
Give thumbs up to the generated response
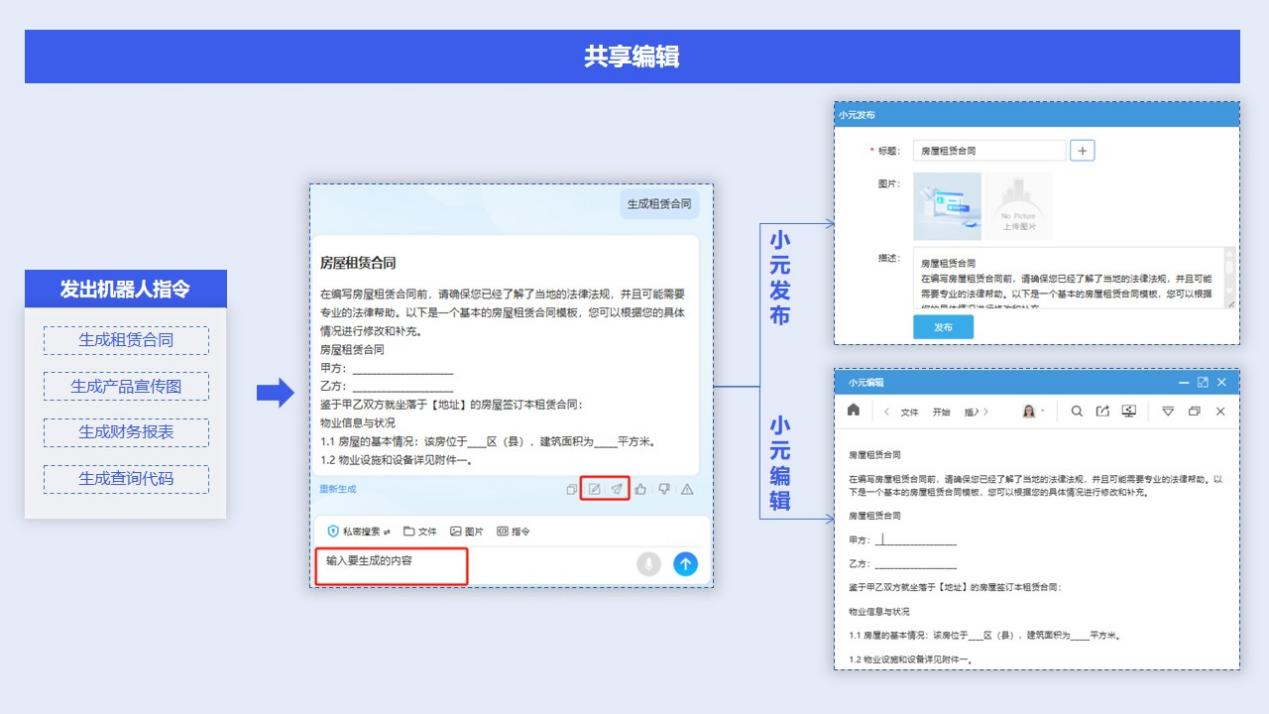[640, 489]
